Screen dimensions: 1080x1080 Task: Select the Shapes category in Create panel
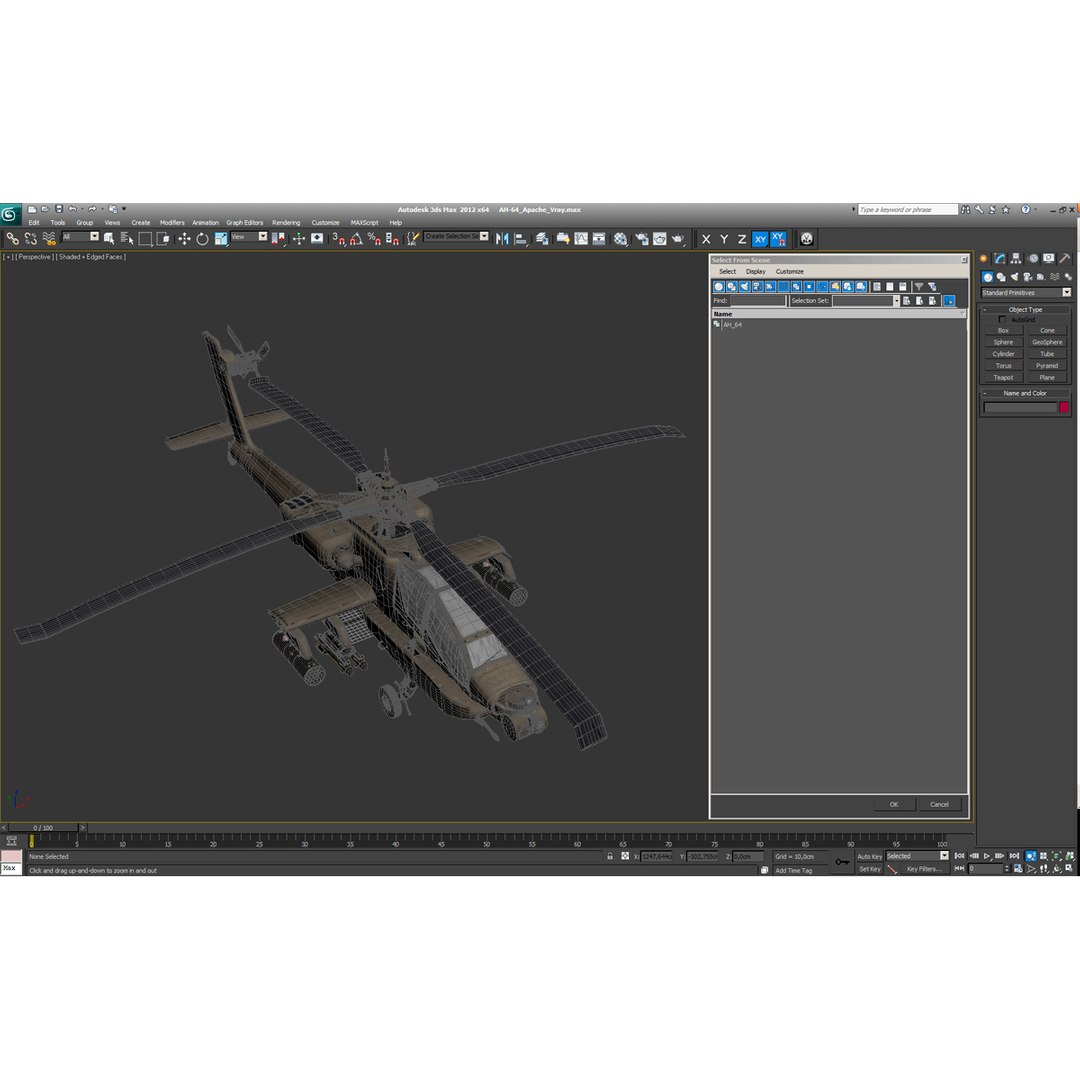[1001, 277]
